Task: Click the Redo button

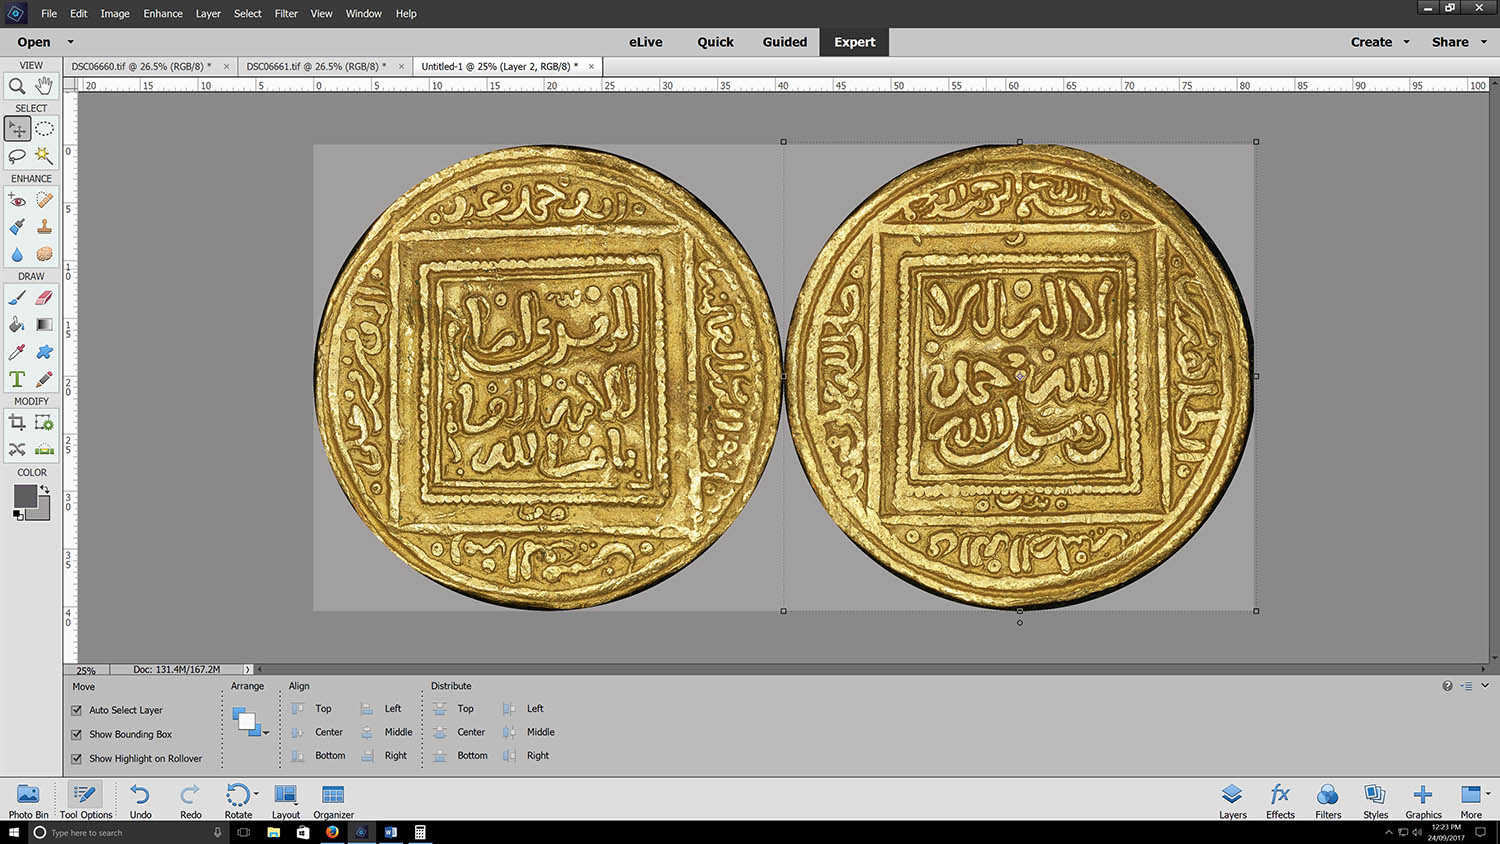Action: click(x=190, y=800)
